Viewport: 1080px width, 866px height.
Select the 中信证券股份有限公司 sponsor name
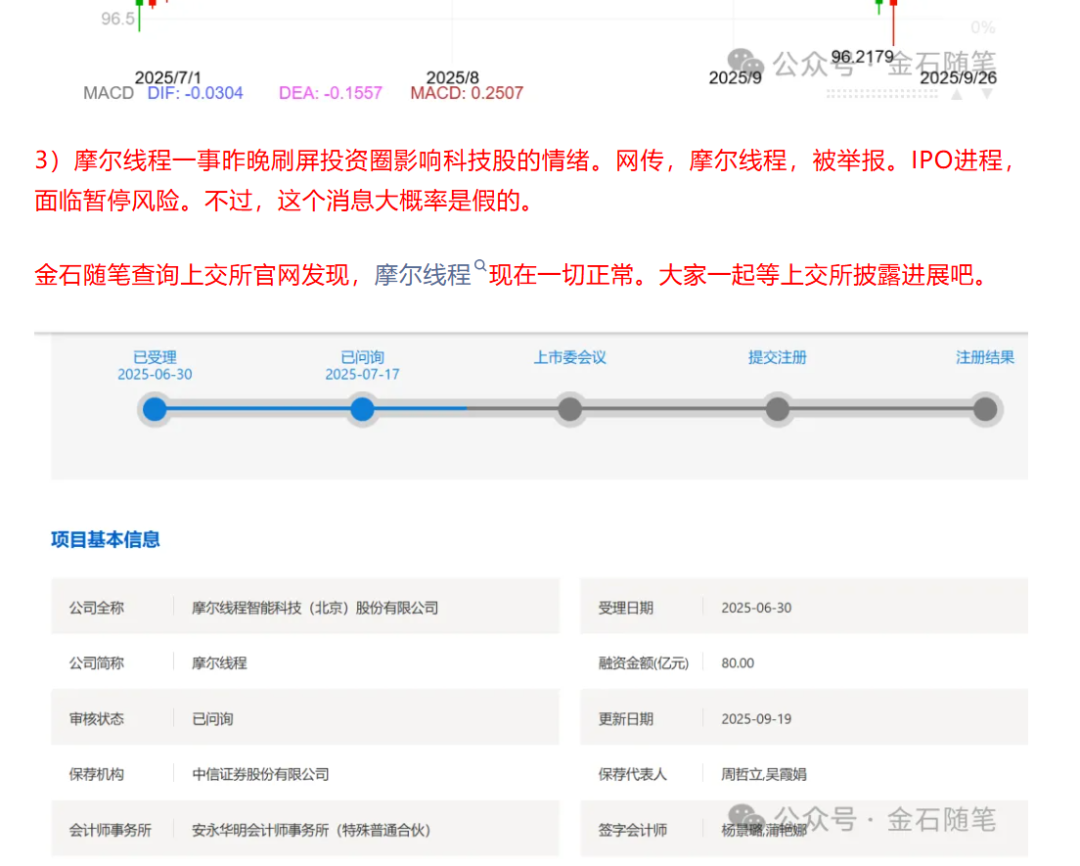[260, 774]
